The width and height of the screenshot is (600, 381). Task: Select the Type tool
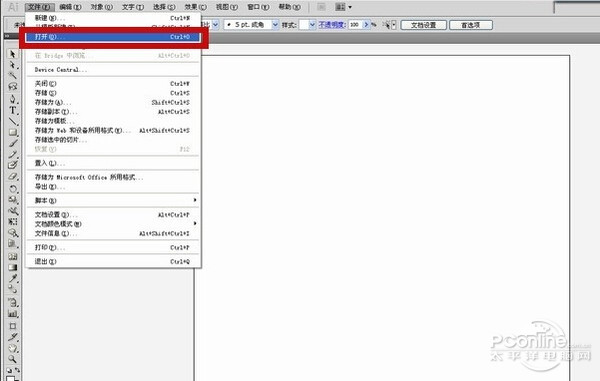click(12, 111)
